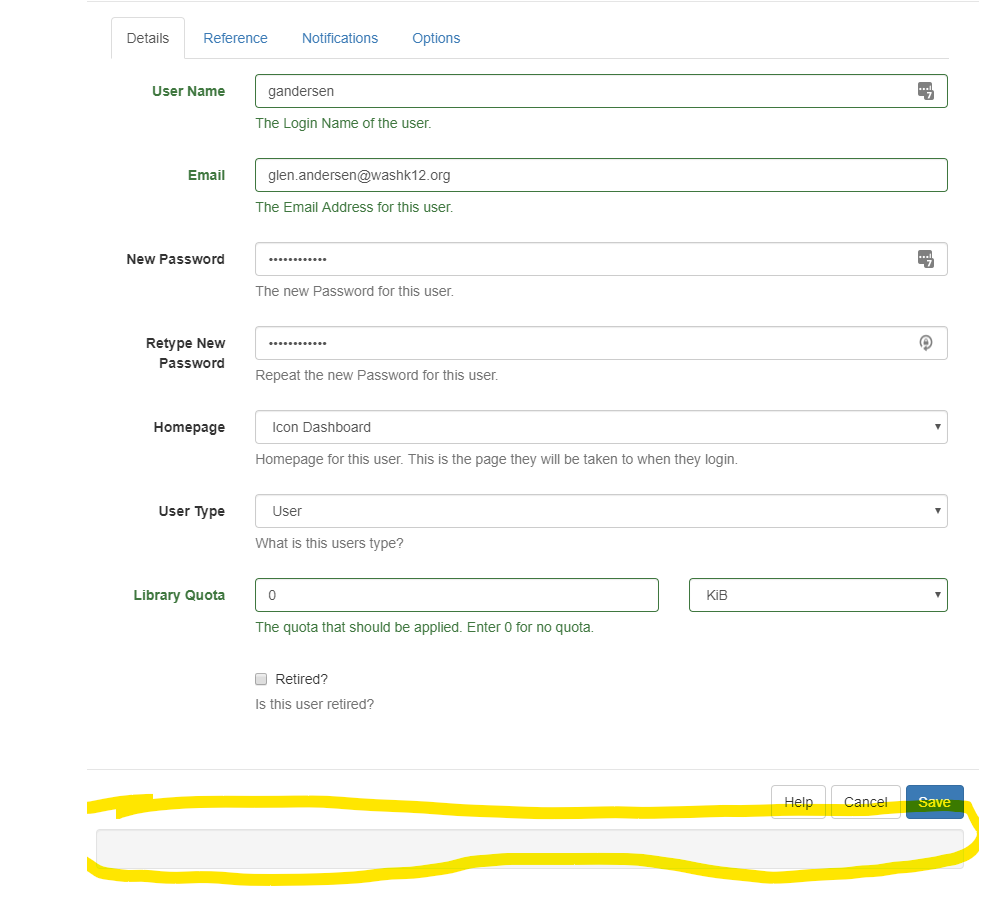Viewport: 982px width, 897px height.
Task: Focus the New Password field
Action: (x=601, y=259)
